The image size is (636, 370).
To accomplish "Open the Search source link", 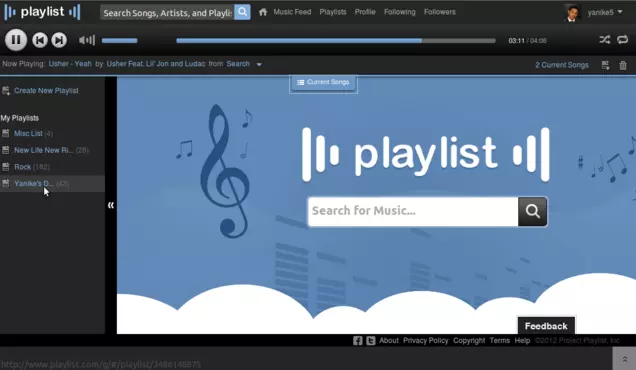I will pos(238,64).
